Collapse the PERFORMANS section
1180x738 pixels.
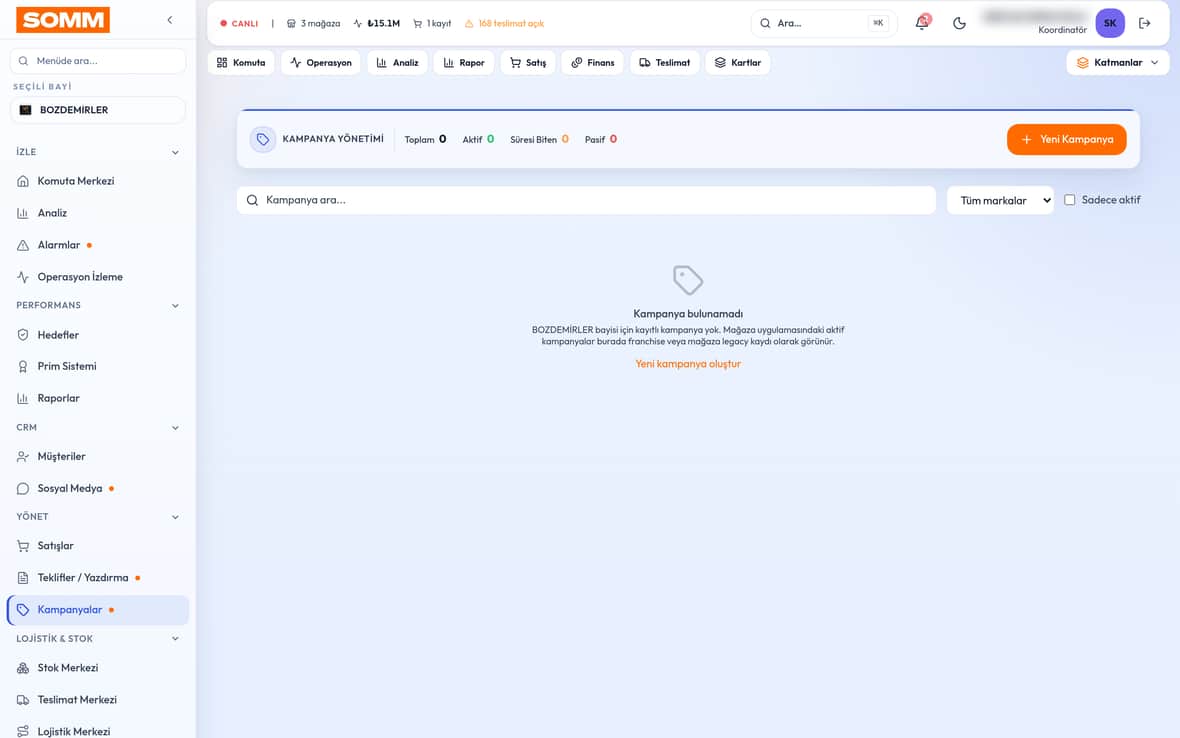(x=175, y=305)
